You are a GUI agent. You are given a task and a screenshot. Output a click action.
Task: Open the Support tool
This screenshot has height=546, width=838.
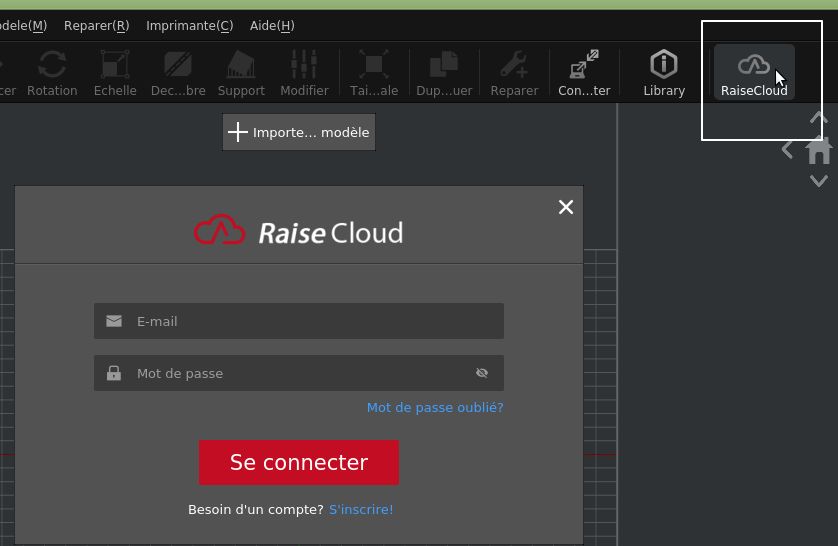coord(241,73)
